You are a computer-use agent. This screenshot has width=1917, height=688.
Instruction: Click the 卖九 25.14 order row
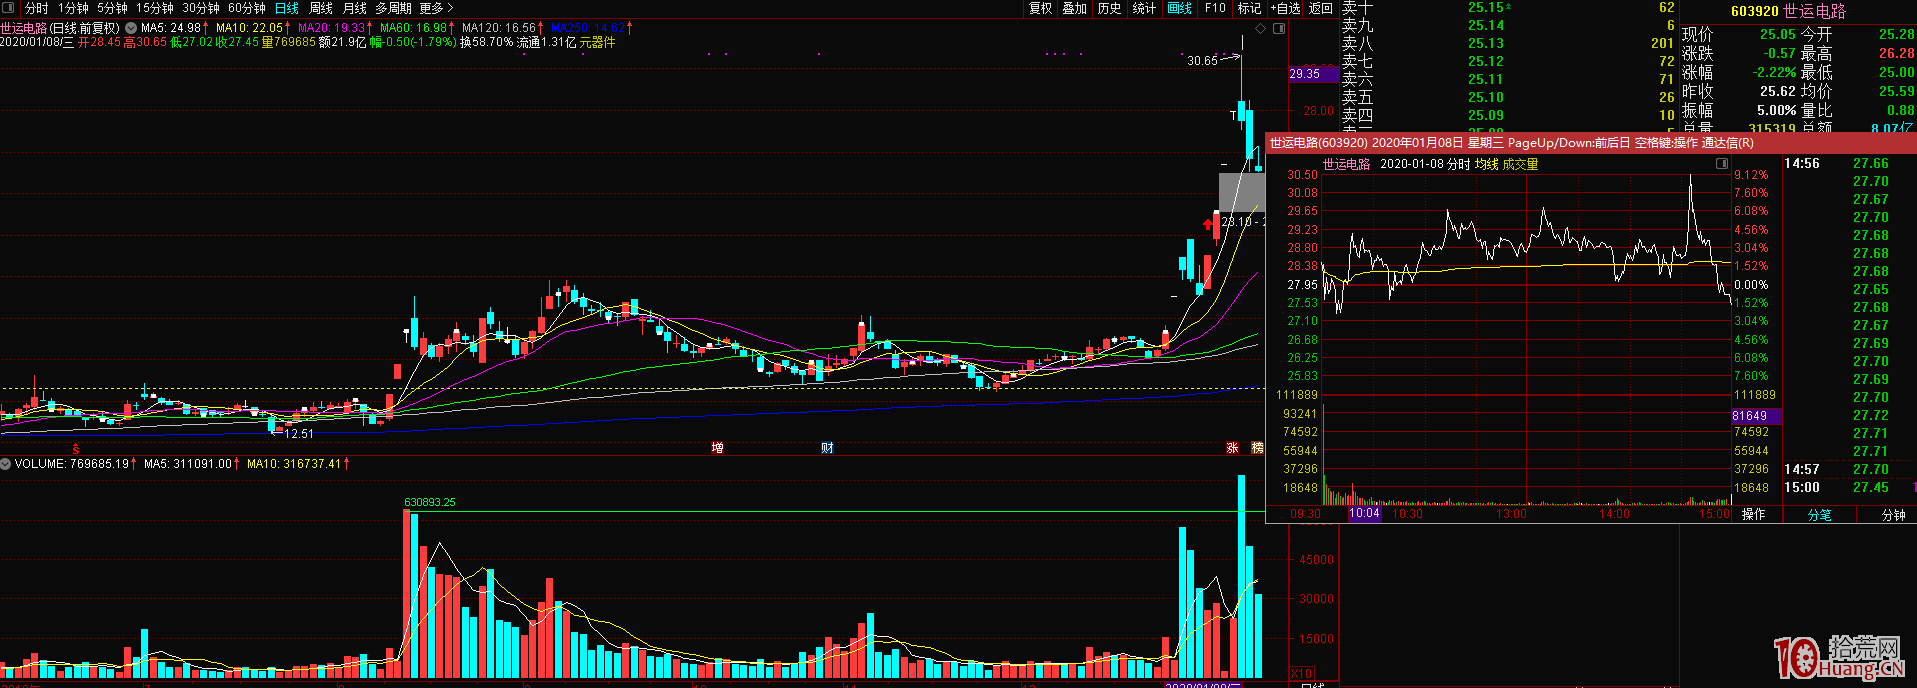[1508, 25]
